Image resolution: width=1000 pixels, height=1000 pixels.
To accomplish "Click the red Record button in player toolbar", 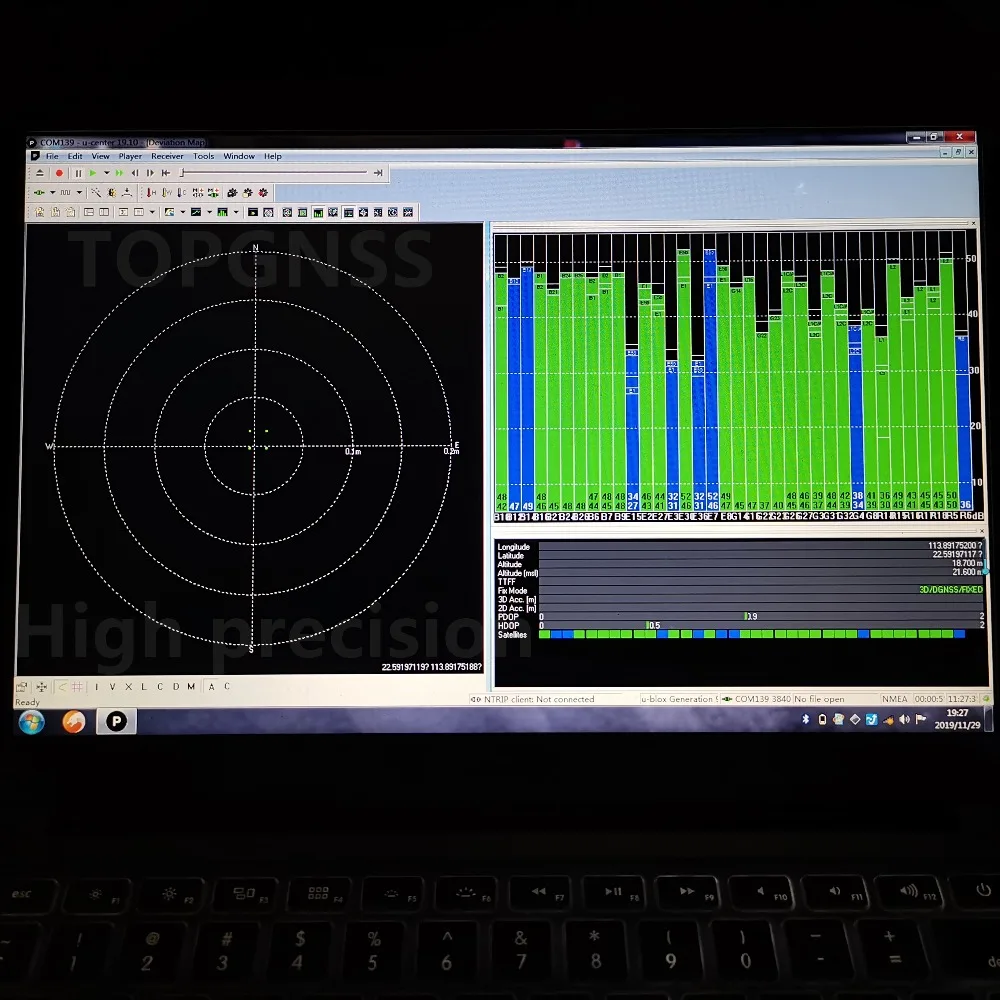I will click(x=59, y=173).
